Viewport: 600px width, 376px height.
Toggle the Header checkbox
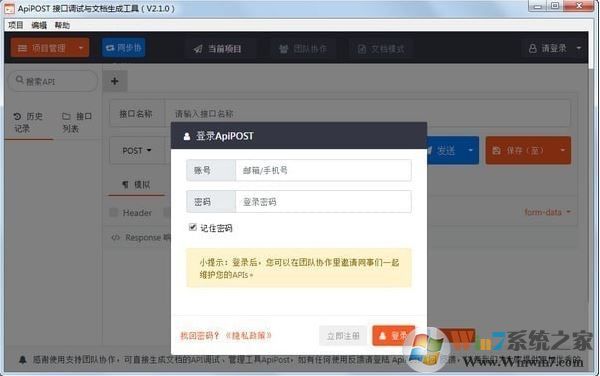point(114,212)
